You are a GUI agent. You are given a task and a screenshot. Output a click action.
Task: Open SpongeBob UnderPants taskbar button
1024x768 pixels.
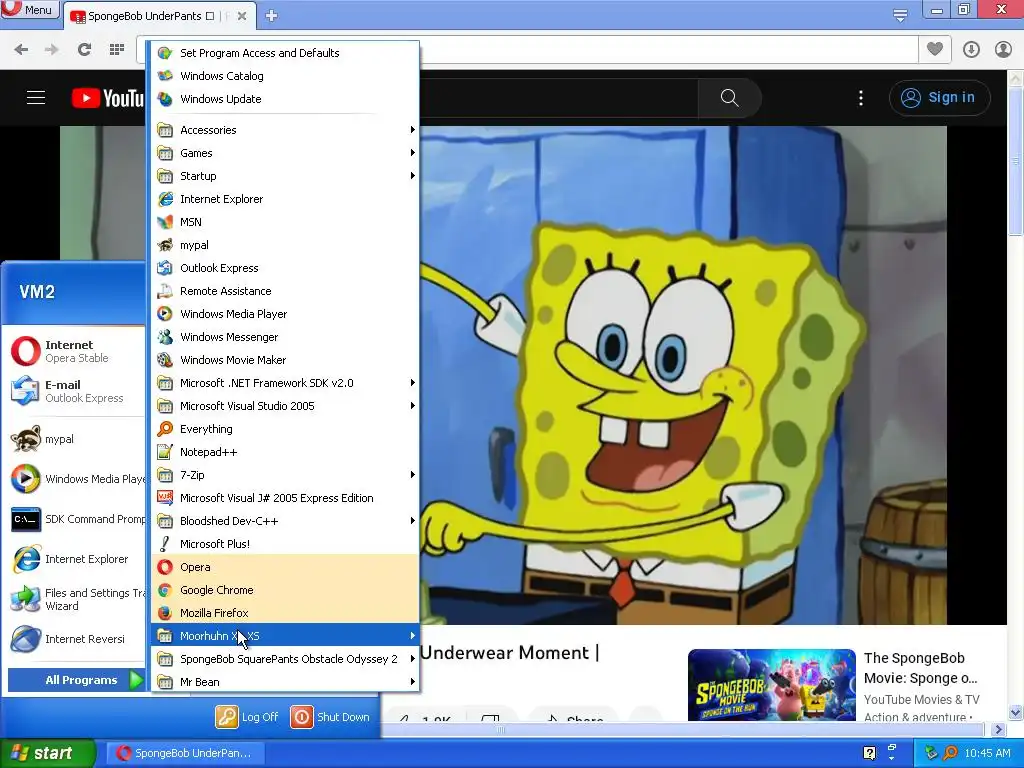184,753
